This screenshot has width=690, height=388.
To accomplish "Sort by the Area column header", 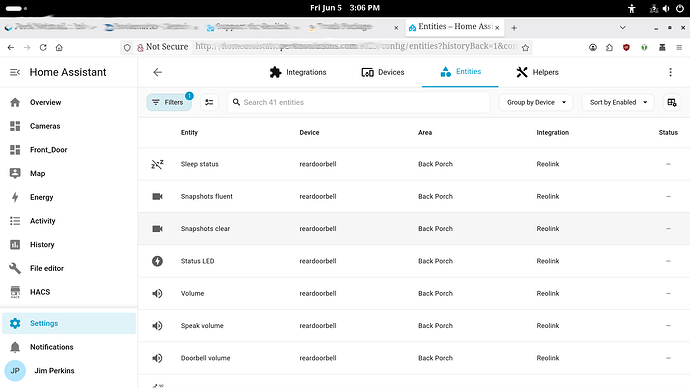I will pos(425,132).
